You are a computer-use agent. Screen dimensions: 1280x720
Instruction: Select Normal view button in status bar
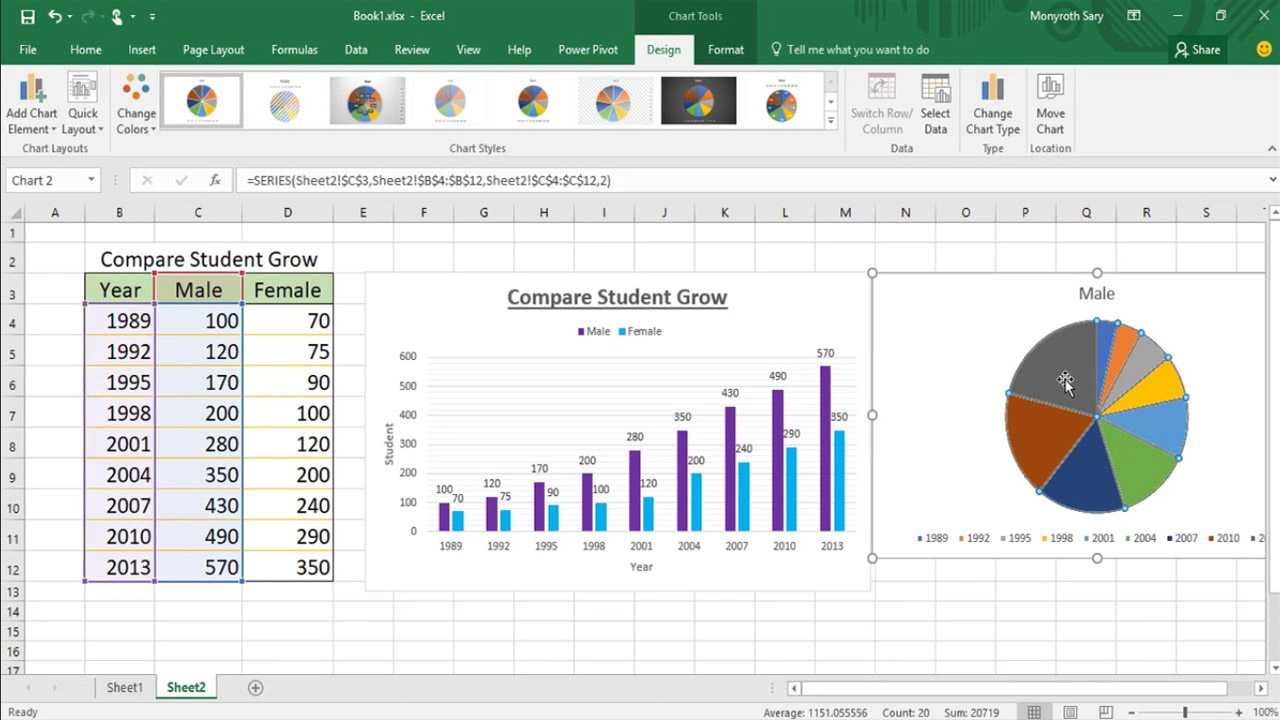pyautogui.click(x=1034, y=712)
